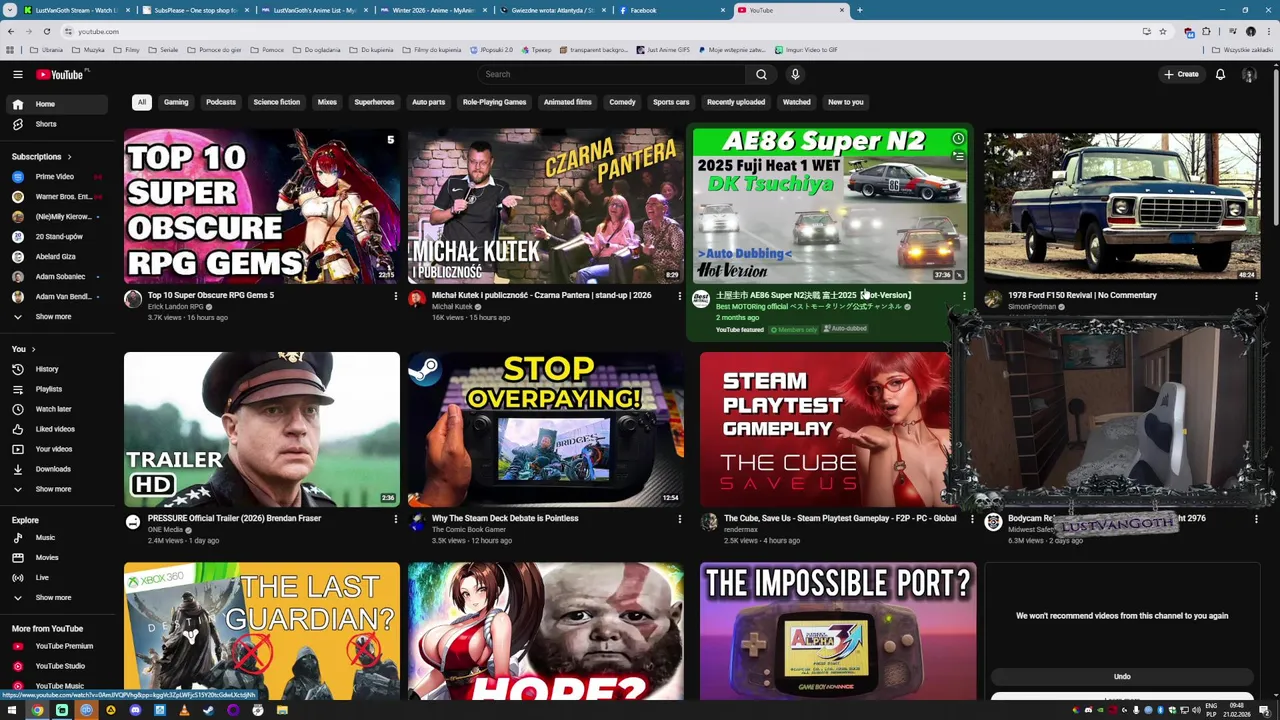Open Playlists in the sidebar
Viewport: 1280px width, 720px height.
(x=56, y=389)
